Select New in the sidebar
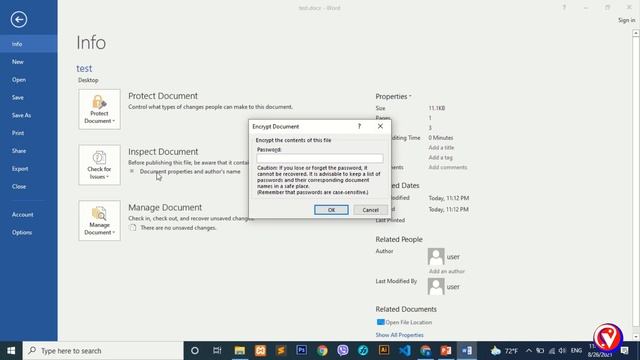 (29, 62)
